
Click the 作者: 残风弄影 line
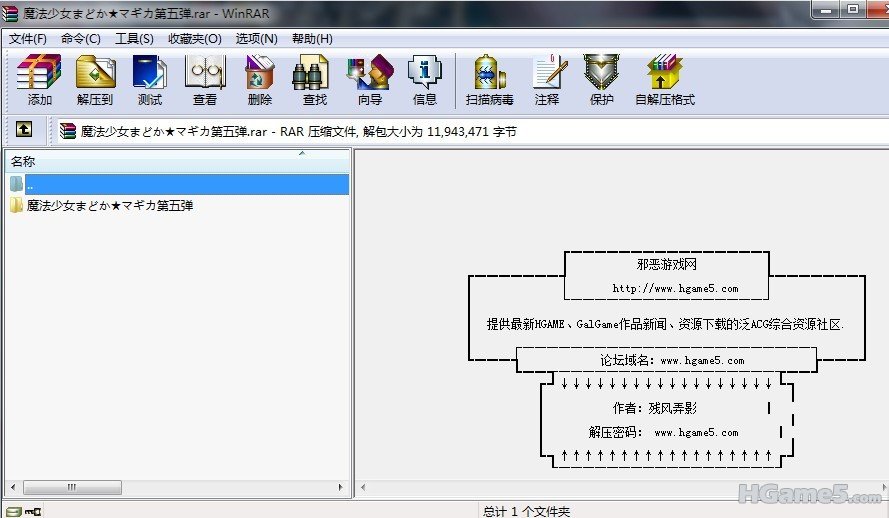[x=655, y=408]
